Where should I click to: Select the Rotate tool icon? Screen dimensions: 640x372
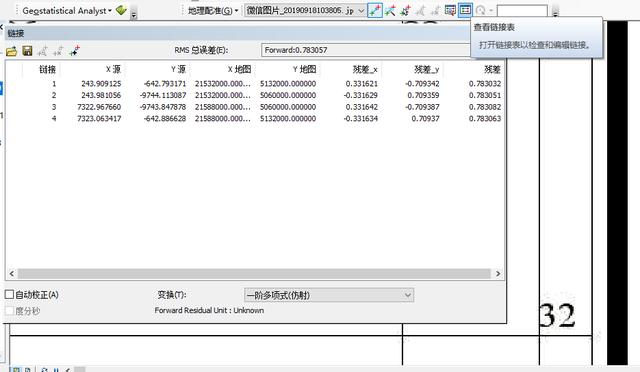[x=481, y=11]
